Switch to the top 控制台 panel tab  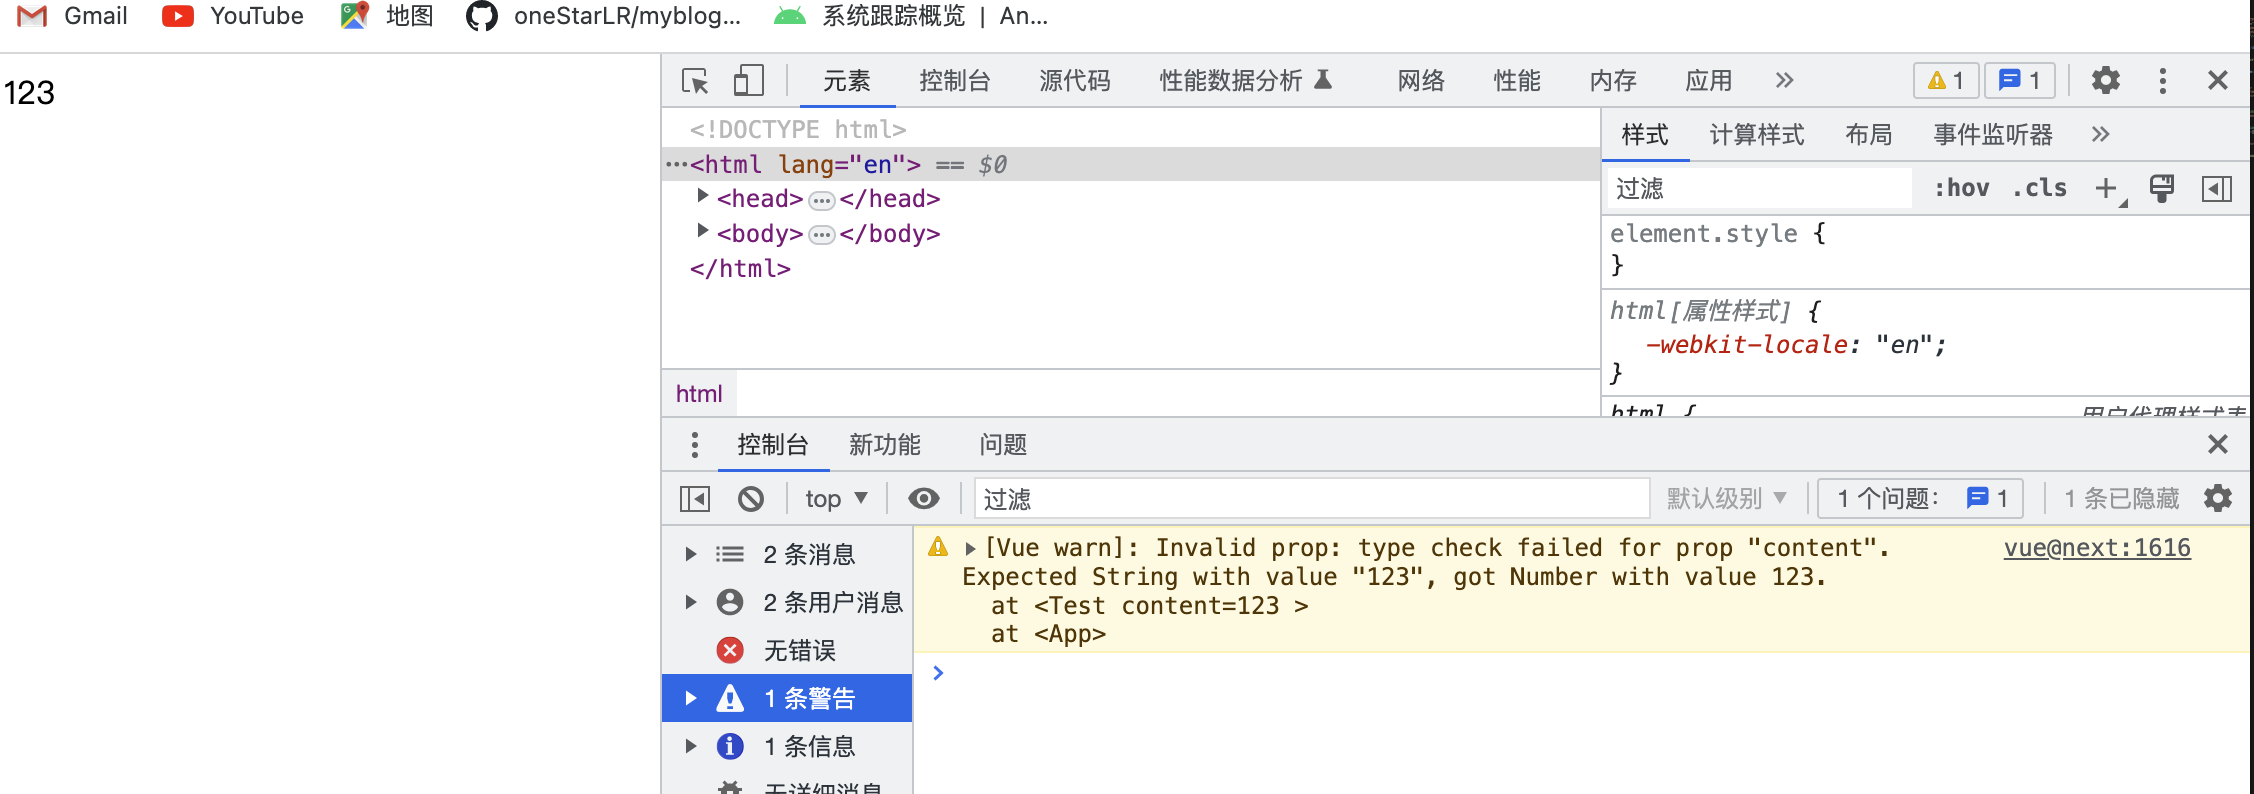click(x=955, y=81)
